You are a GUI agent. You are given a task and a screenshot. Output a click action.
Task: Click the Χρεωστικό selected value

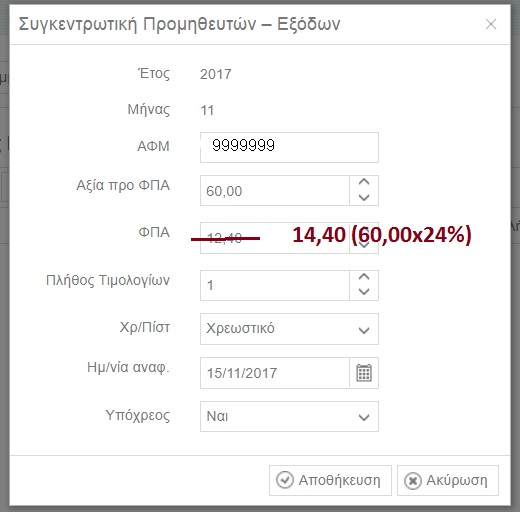coord(240,328)
